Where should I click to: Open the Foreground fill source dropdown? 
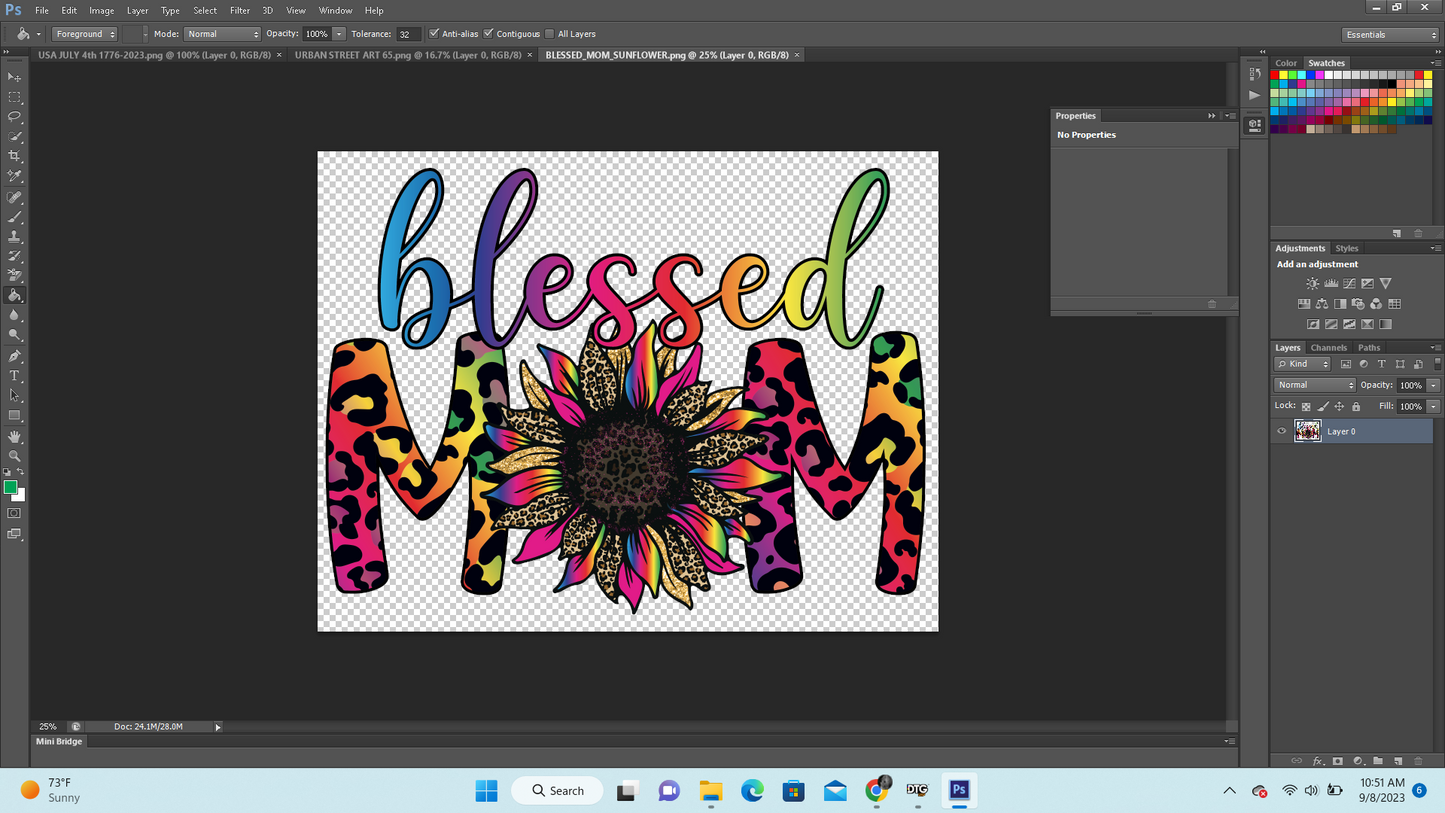(84, 34)
